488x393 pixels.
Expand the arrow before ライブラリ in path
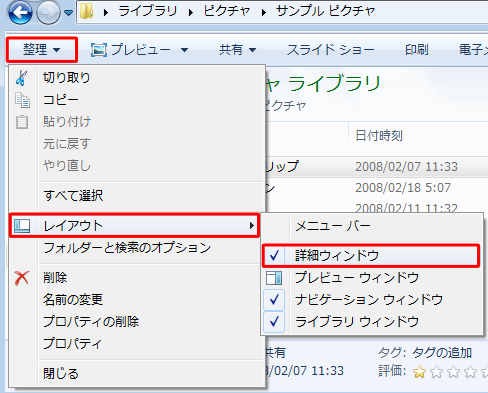pyautogui.click(x=106, y=13)
